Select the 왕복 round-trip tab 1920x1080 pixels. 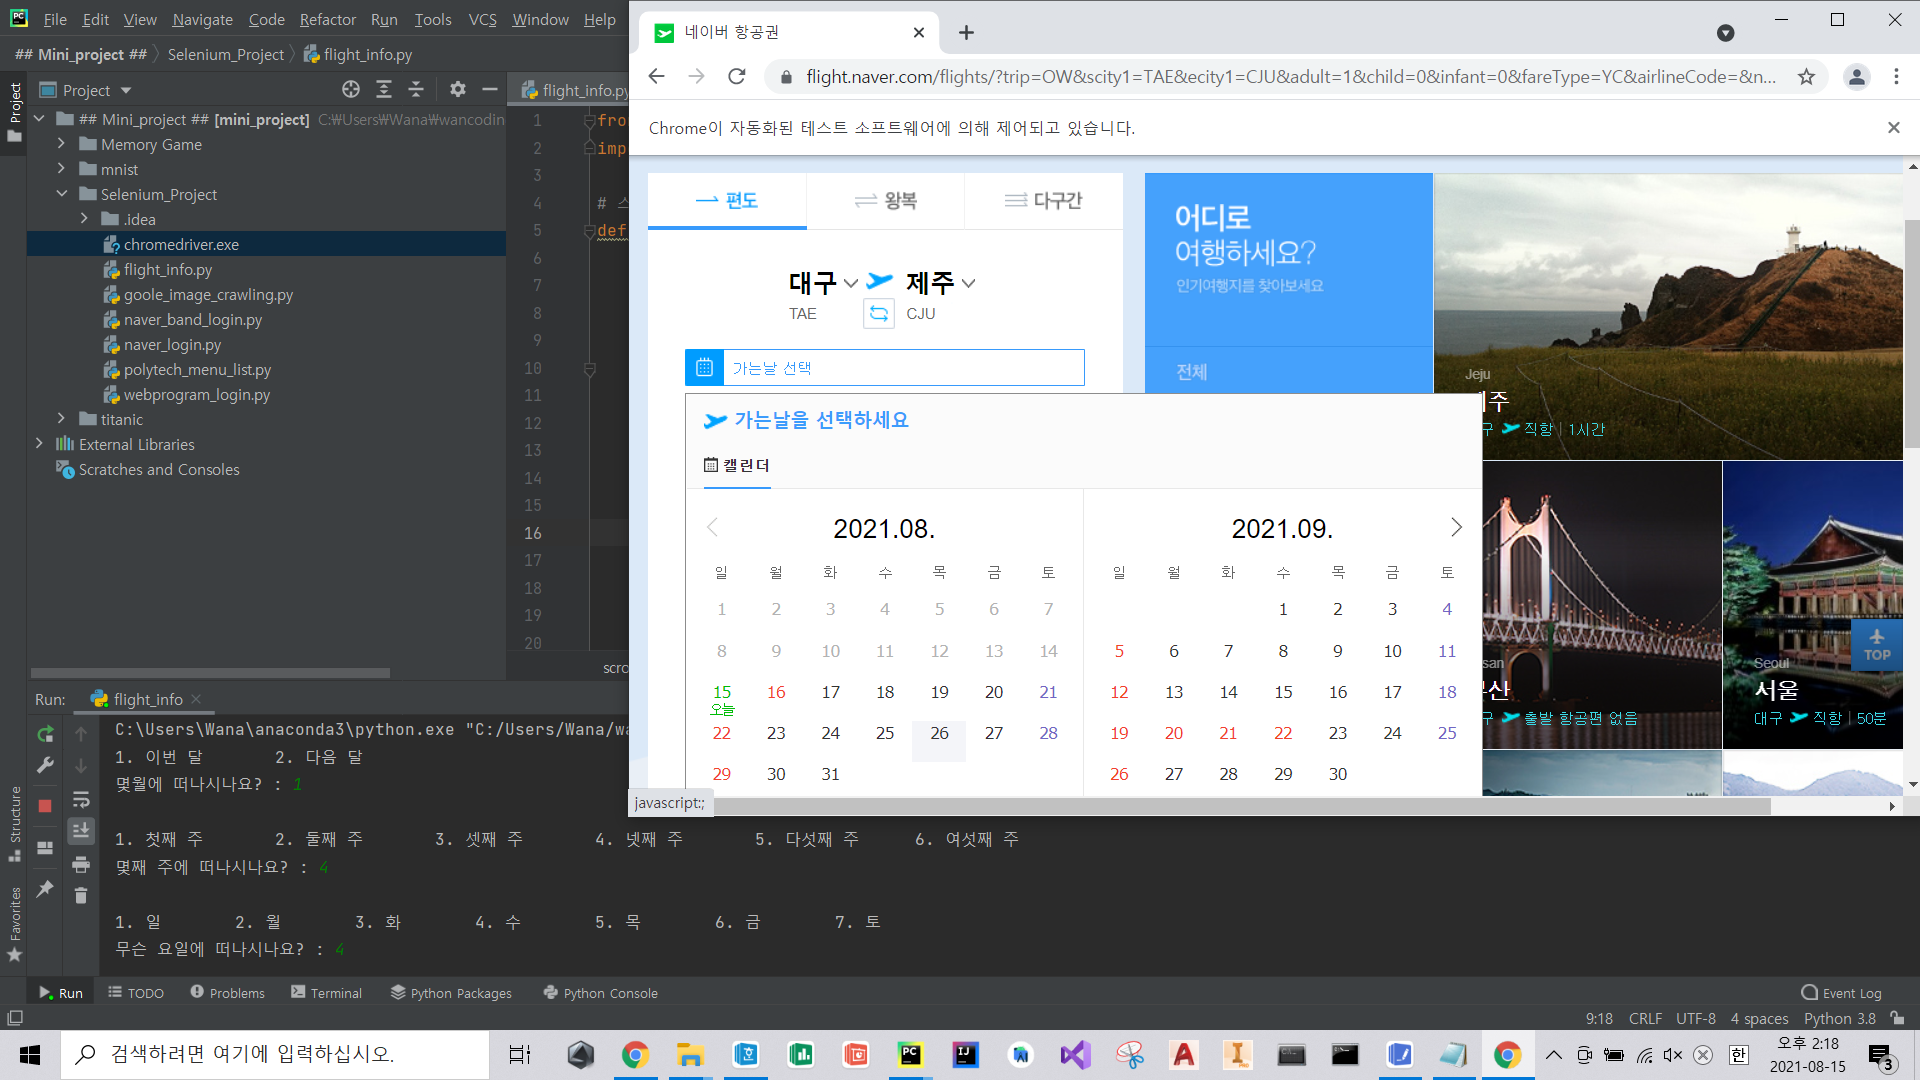pyautogui.click(x=885, y=201)
